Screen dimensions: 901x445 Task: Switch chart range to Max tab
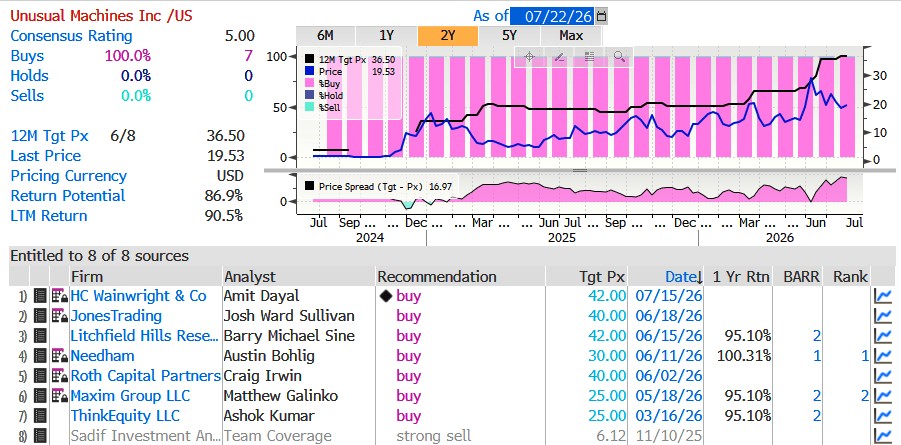(x=571, y=36)
